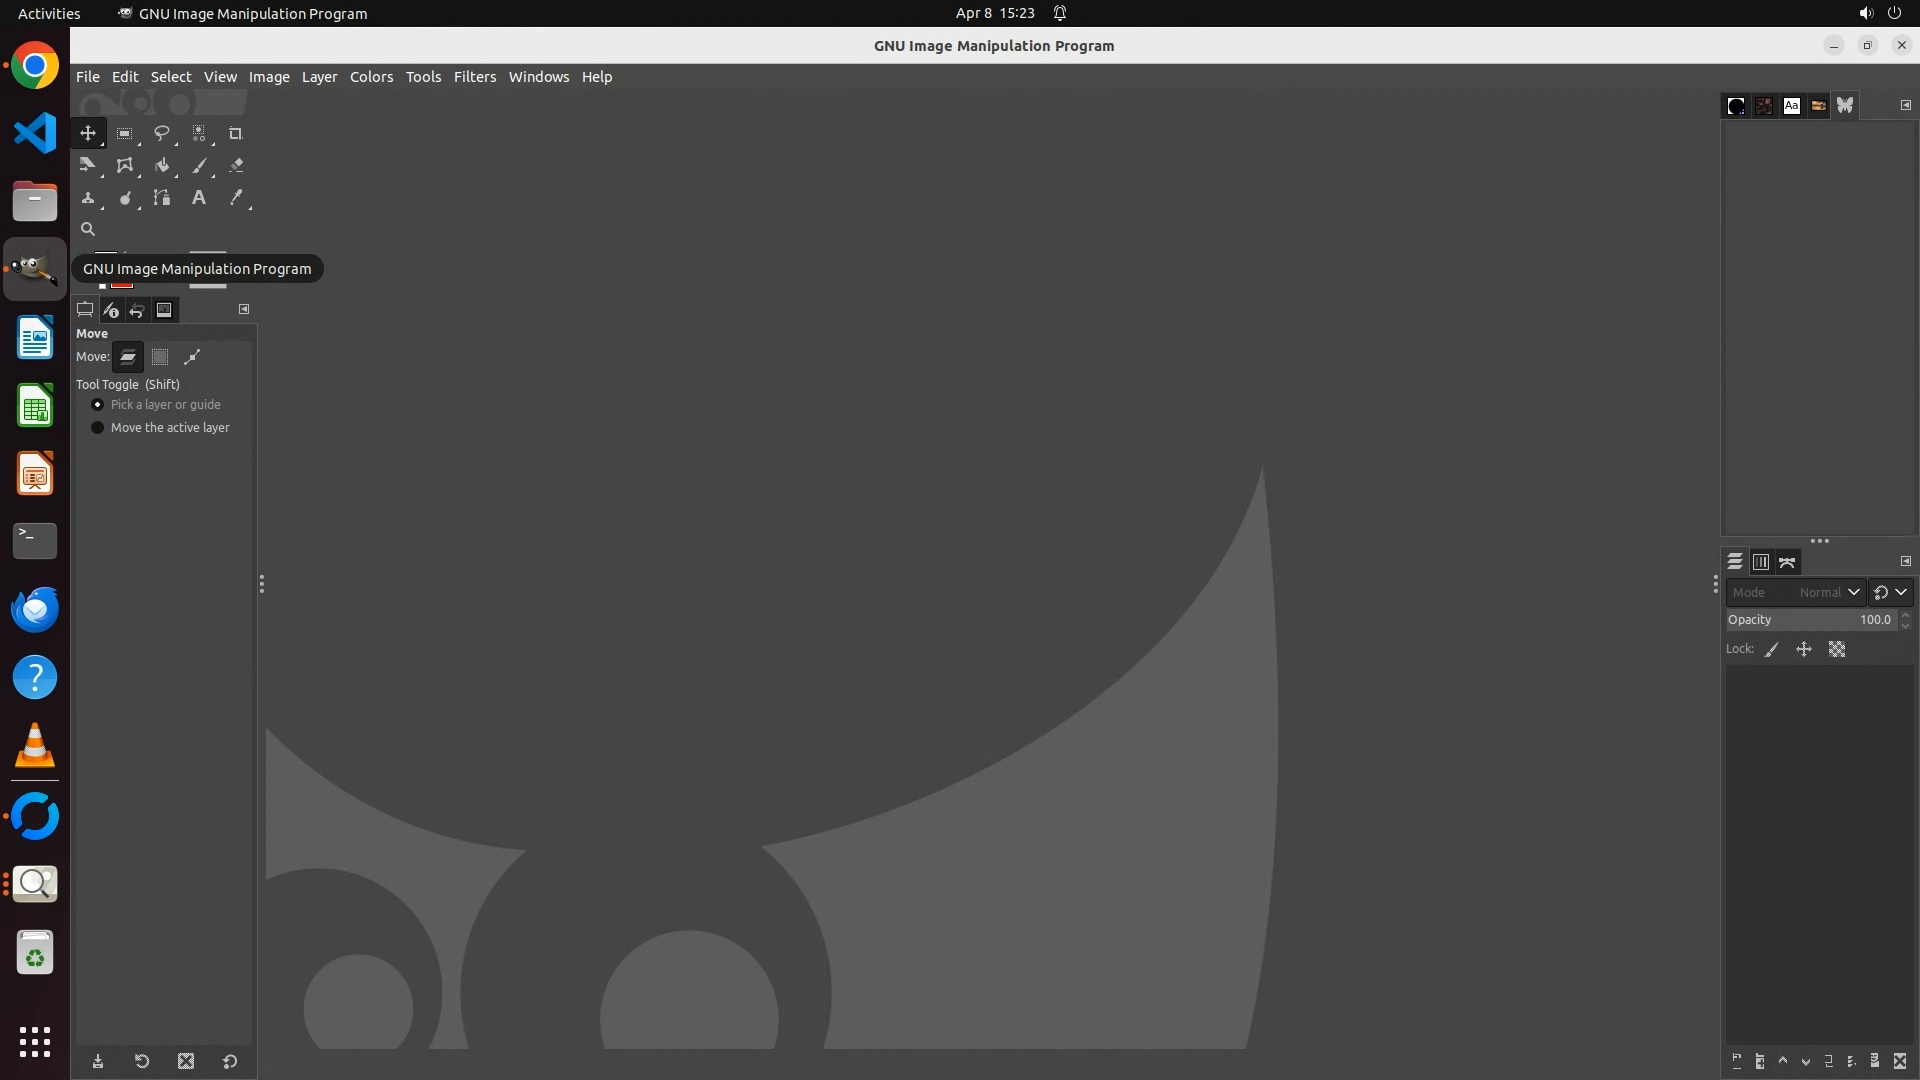
Task: Toggle the lock pixels brush icon
Action: click(1772, 650)
